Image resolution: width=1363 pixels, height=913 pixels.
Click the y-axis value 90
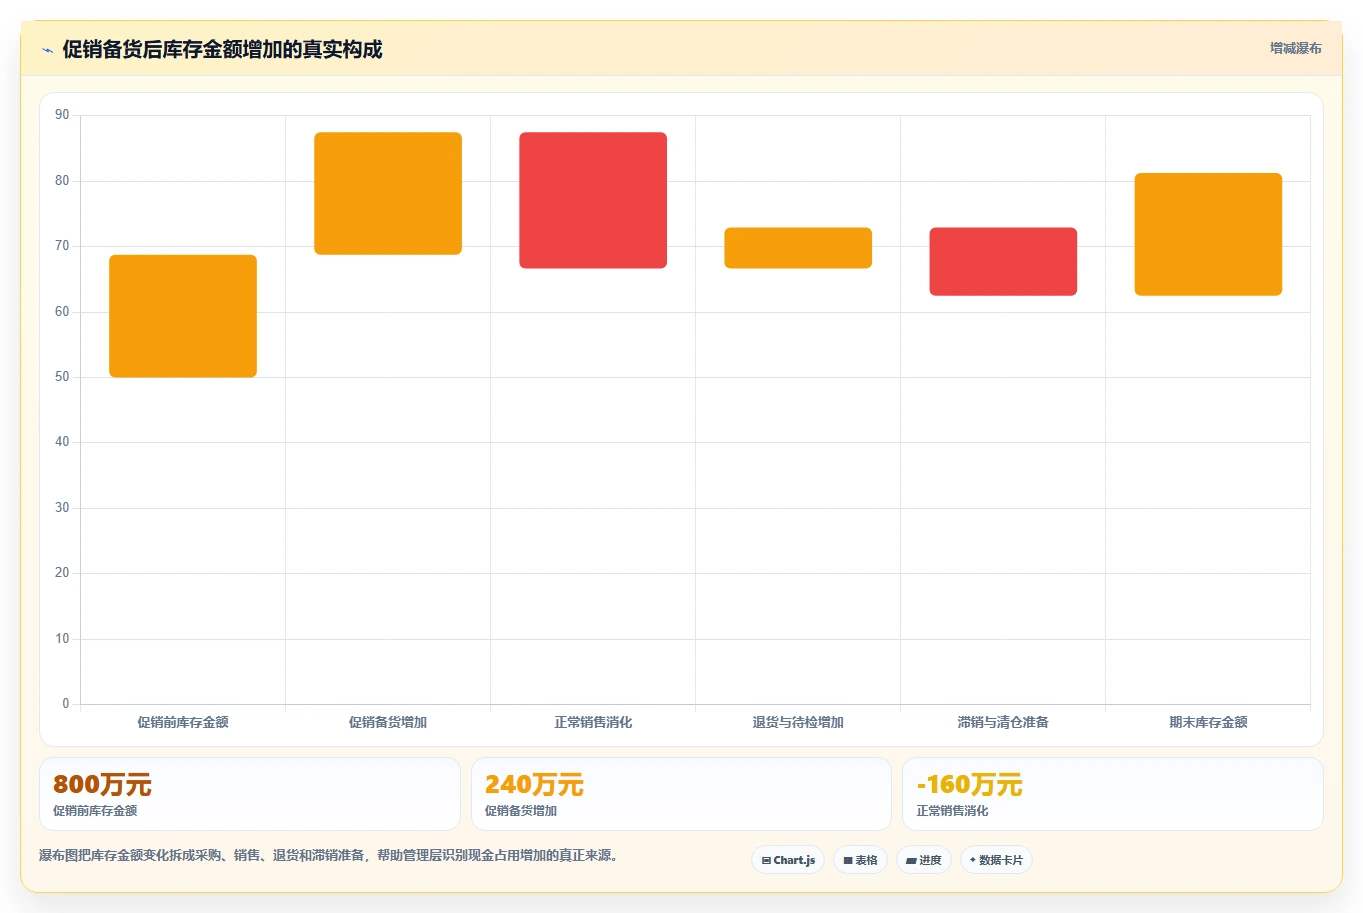point(62,115)
